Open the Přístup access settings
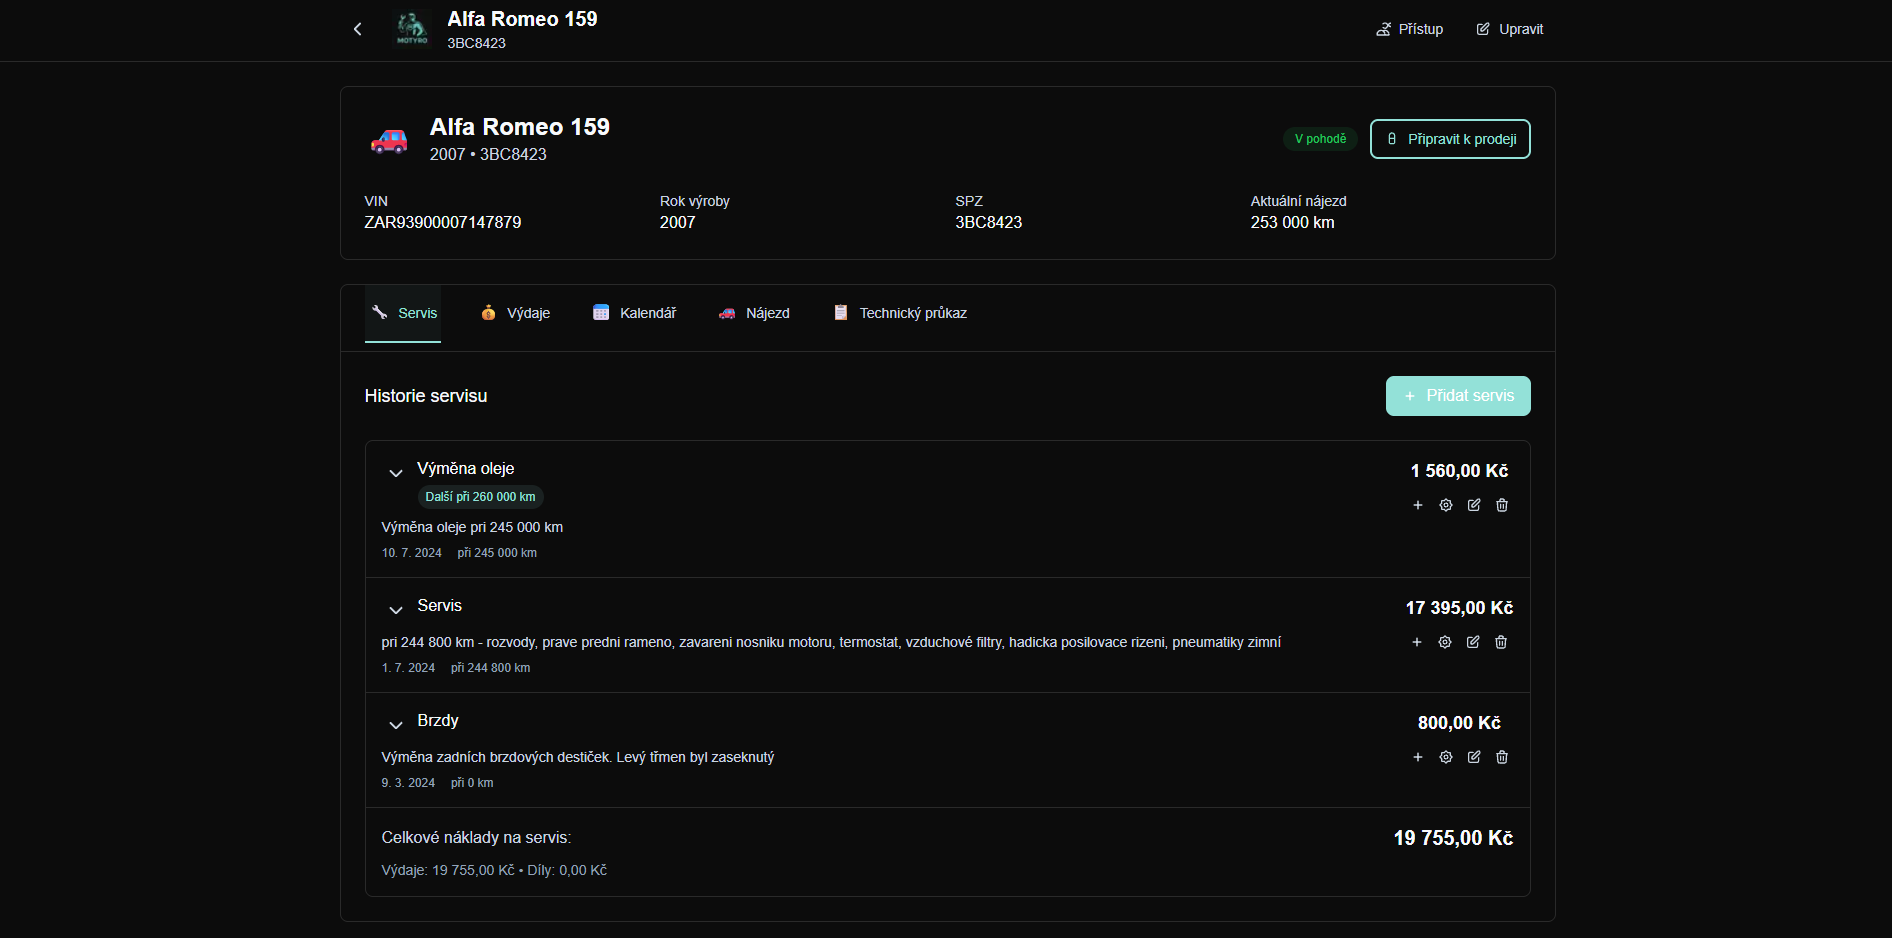The height and width of the screenshot is (938, 1892). pos(1409,29)
